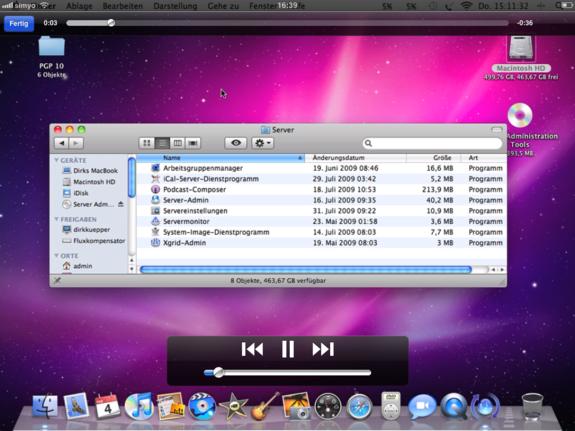
Task: Click the video progress bar at top
Action: [x=287, y=23]
